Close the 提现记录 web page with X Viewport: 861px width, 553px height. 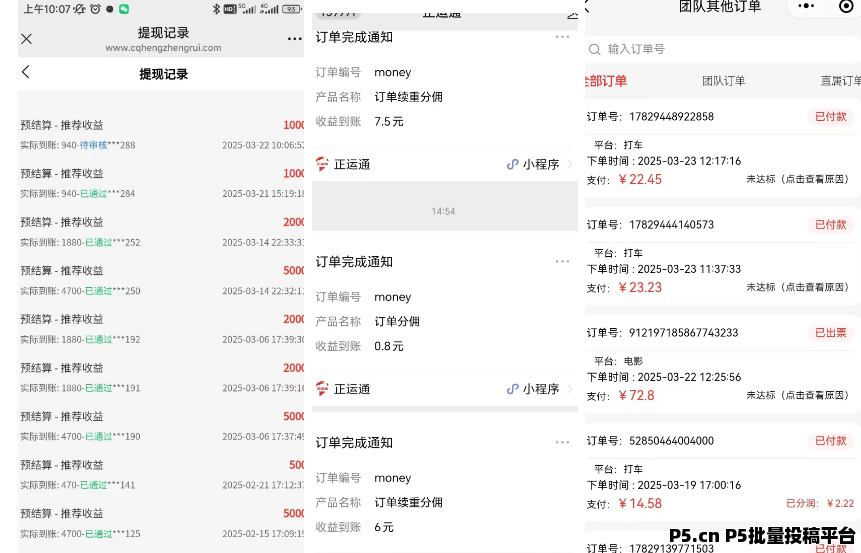[x=26, y=39]
